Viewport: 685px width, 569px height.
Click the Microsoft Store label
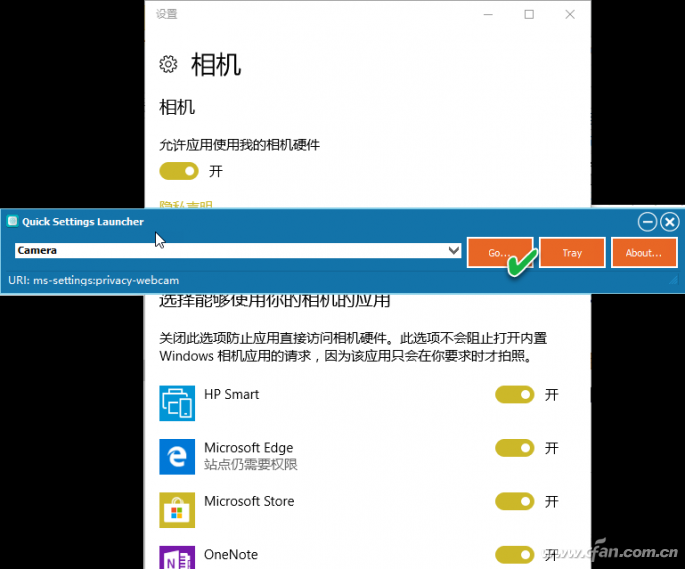coord(249,501)
